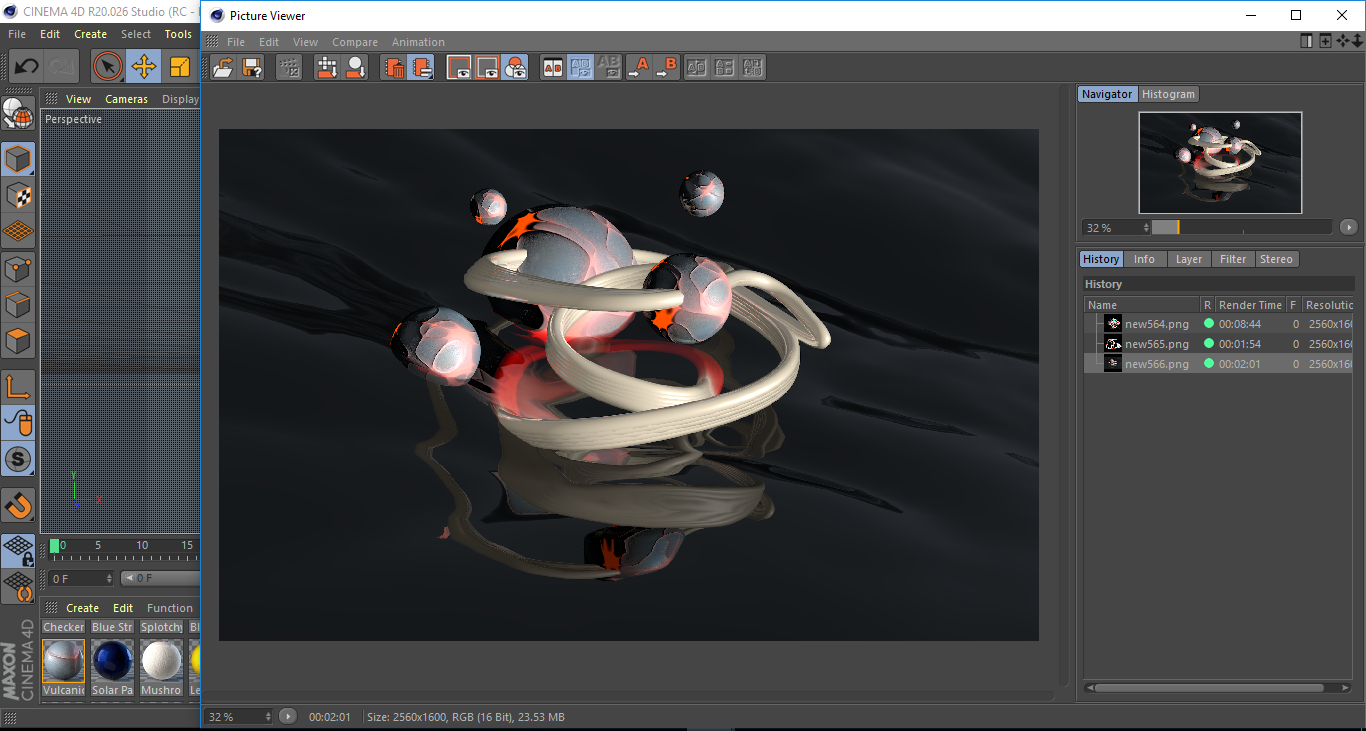Toggle the highlighted AB difference eye icon

tap(580, 67)
